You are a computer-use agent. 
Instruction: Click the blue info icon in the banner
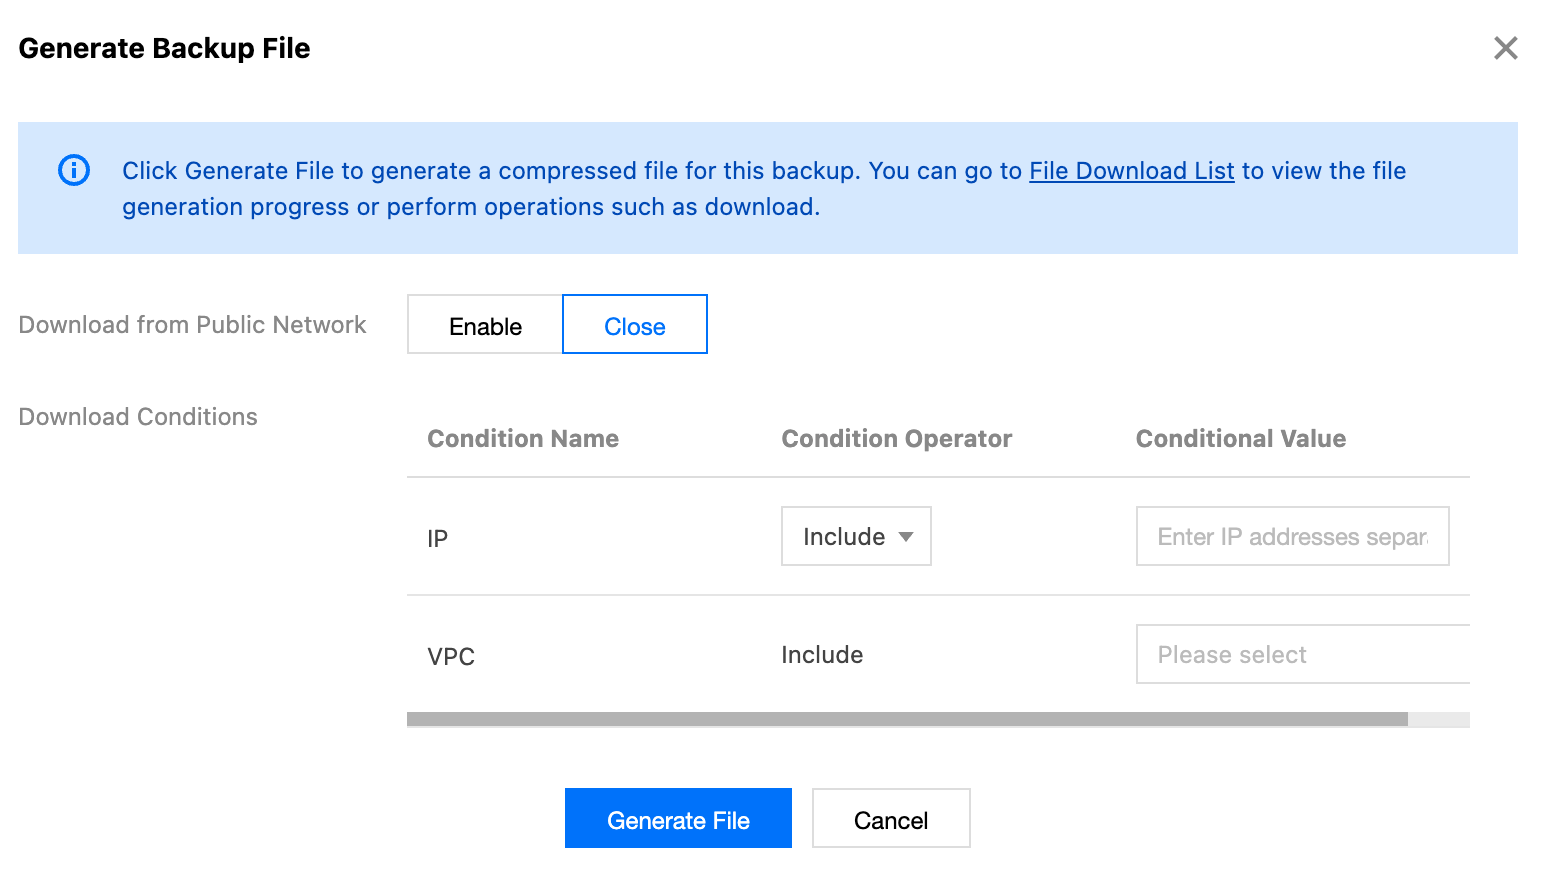(74, 170)
